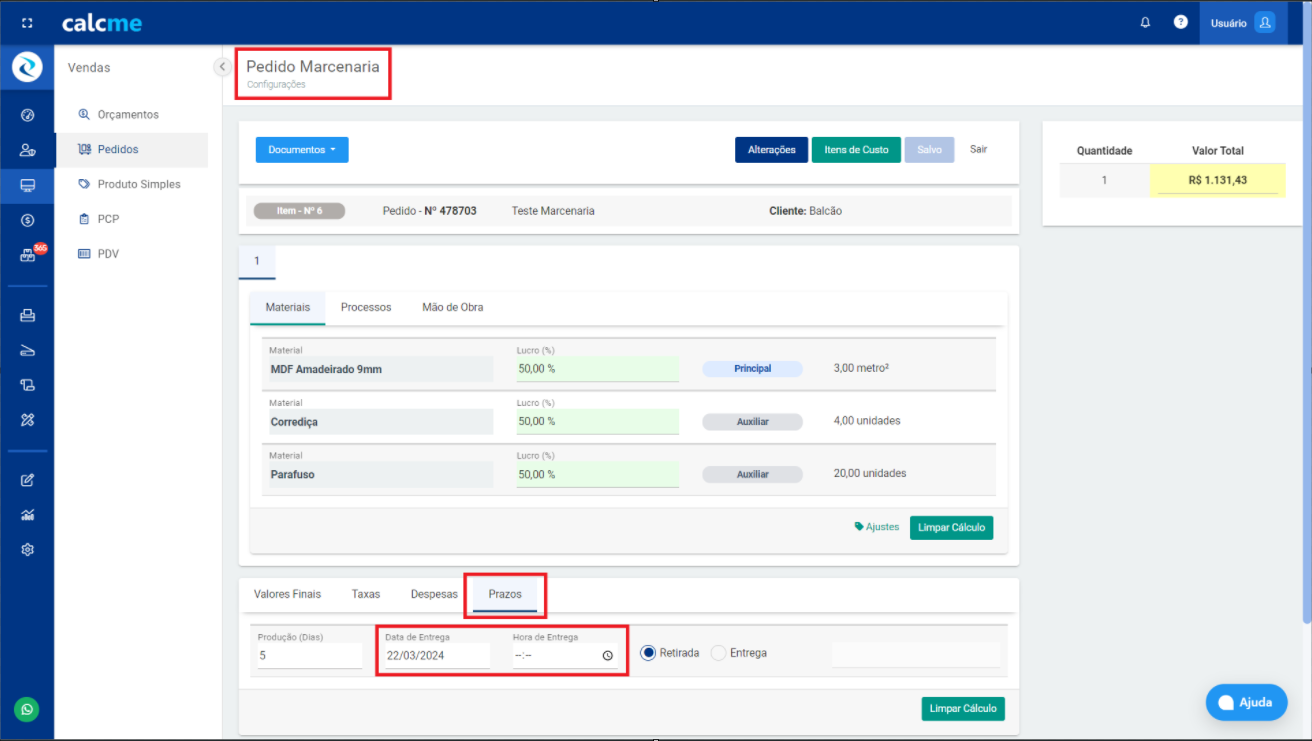The width and height of the screenshot is (1312, 741).
Task: Open the help question mark icon
Action: click(1180, 22)
